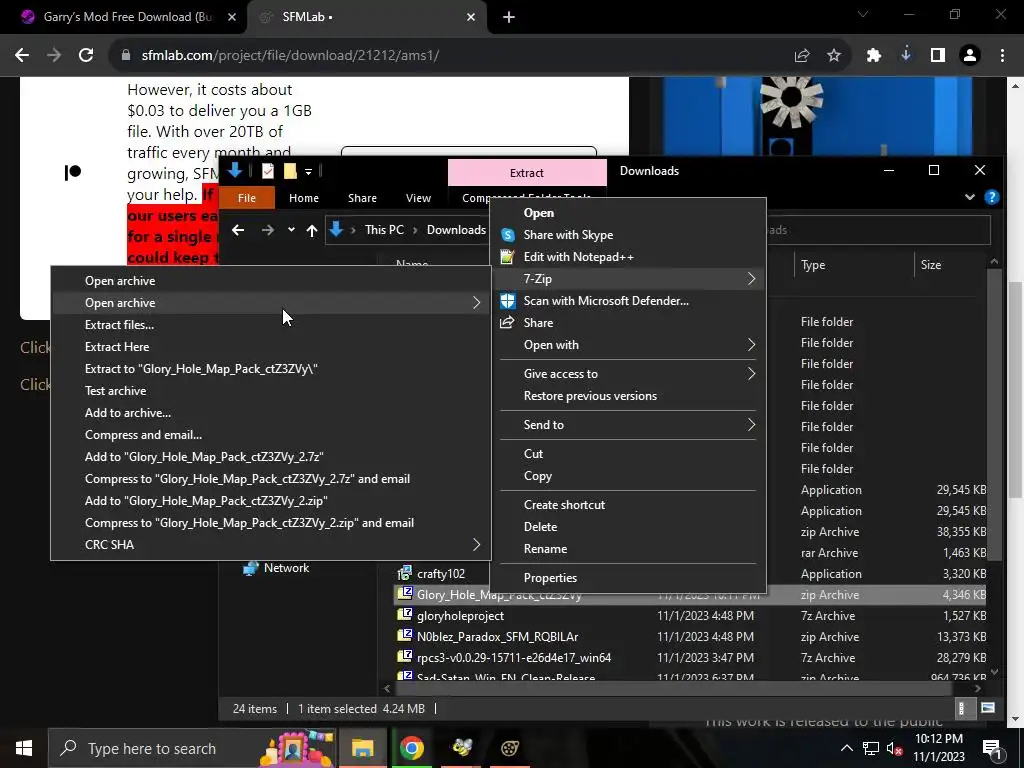Open the Chrome tab search dropdown
This screenshot has width=1024, height=768.
coord(863,14)
